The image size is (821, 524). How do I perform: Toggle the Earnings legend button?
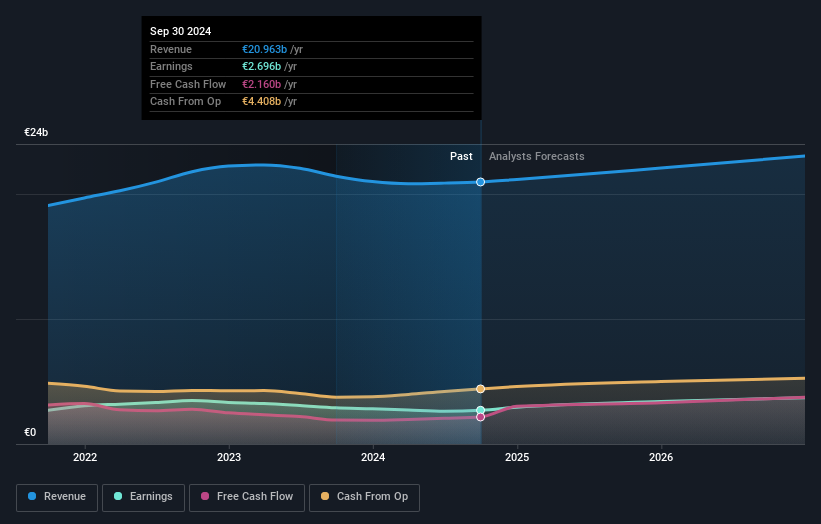[143, 497]
